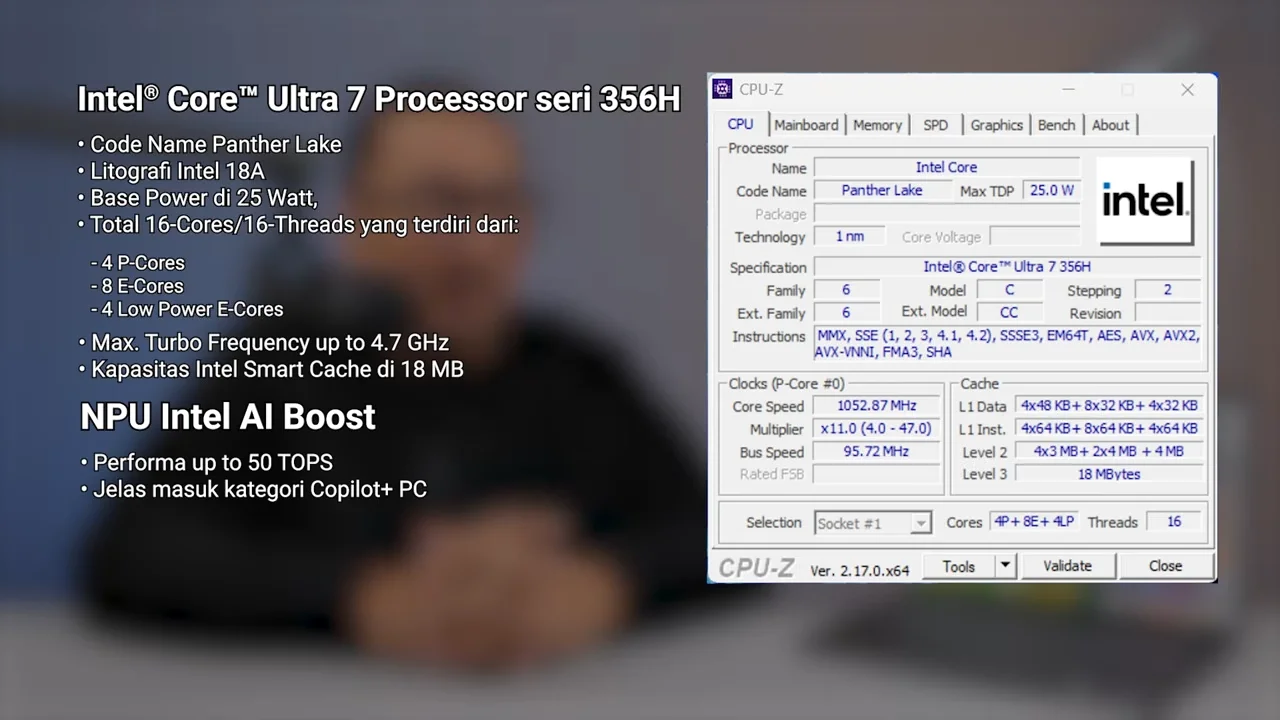Click the Max TDP value 25.0 W

1051,190
